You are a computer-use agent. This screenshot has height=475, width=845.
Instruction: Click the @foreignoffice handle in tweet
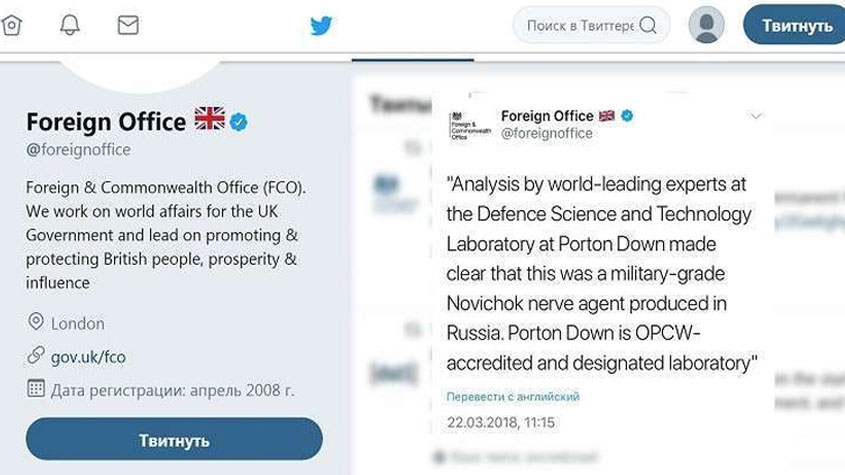pyautogui.click(x=546, y=134)
